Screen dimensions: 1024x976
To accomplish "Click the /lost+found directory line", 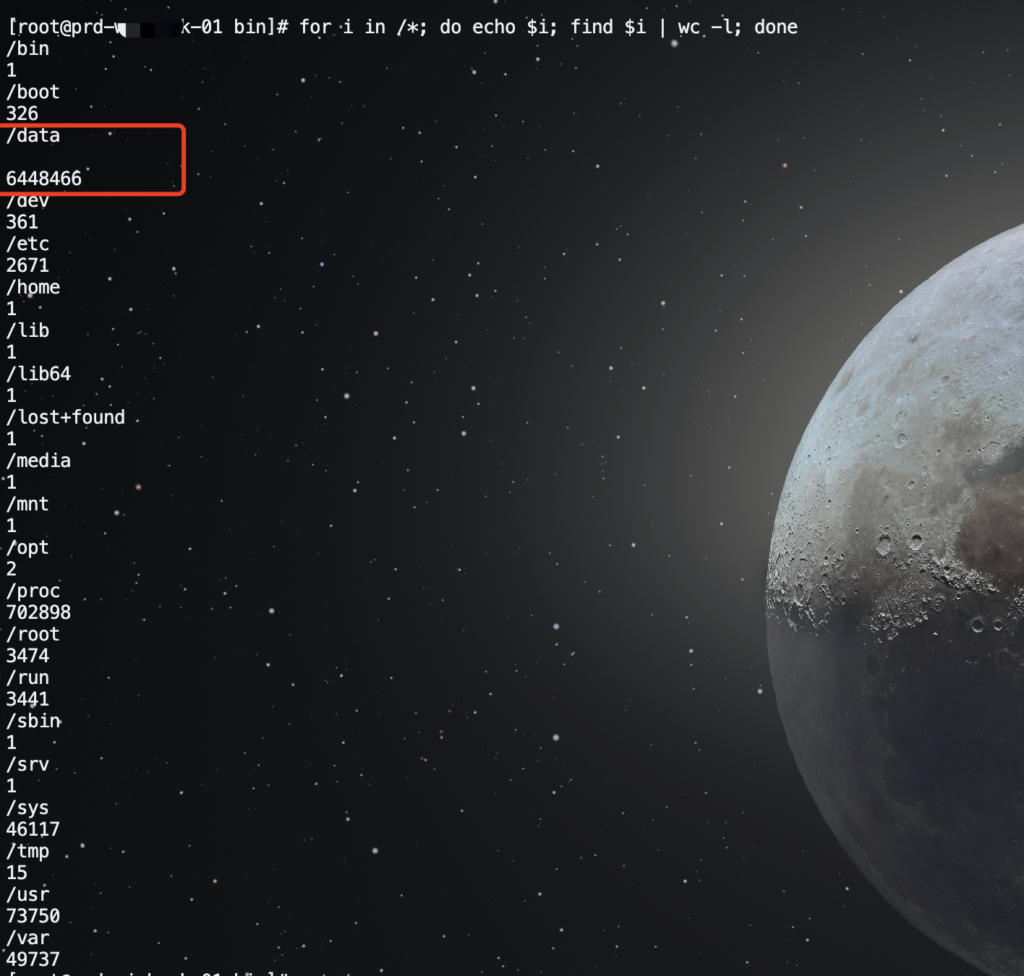I will tap(66, 417).
